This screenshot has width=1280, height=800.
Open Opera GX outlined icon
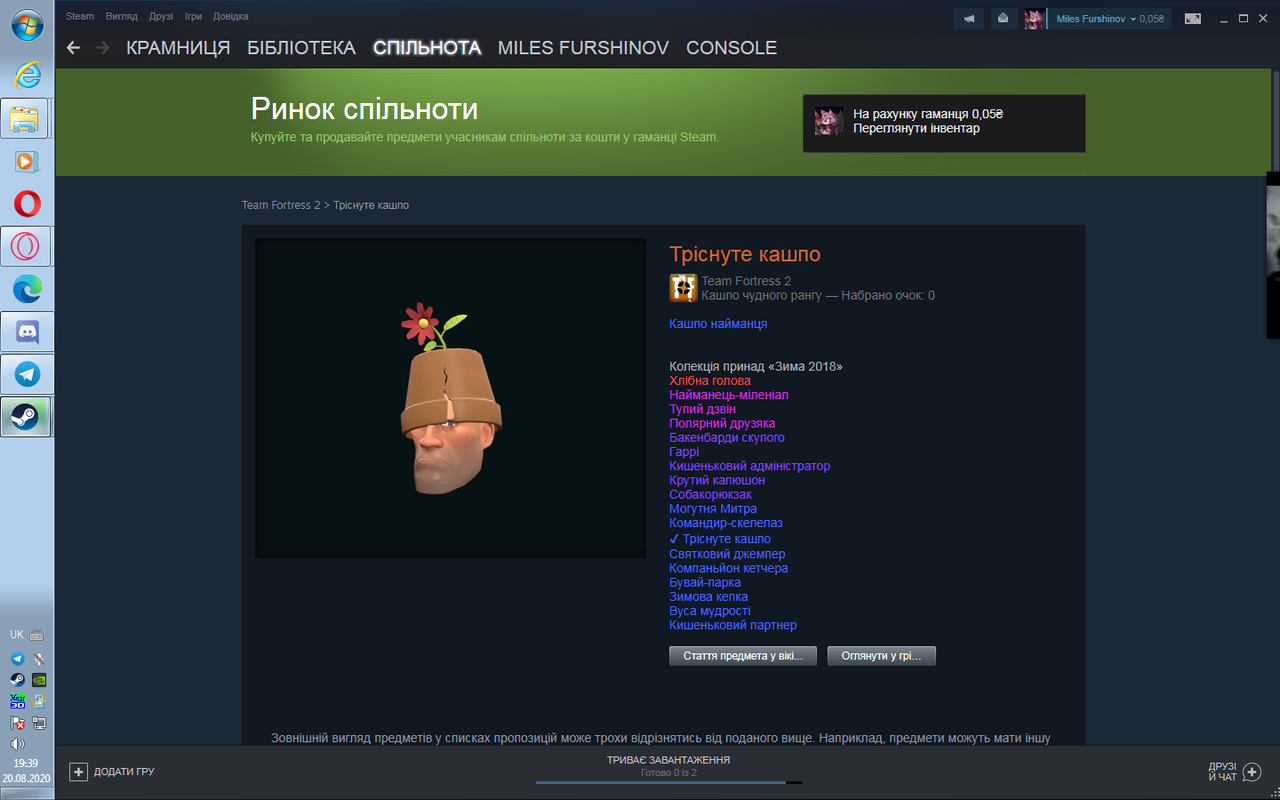[27, 246]
